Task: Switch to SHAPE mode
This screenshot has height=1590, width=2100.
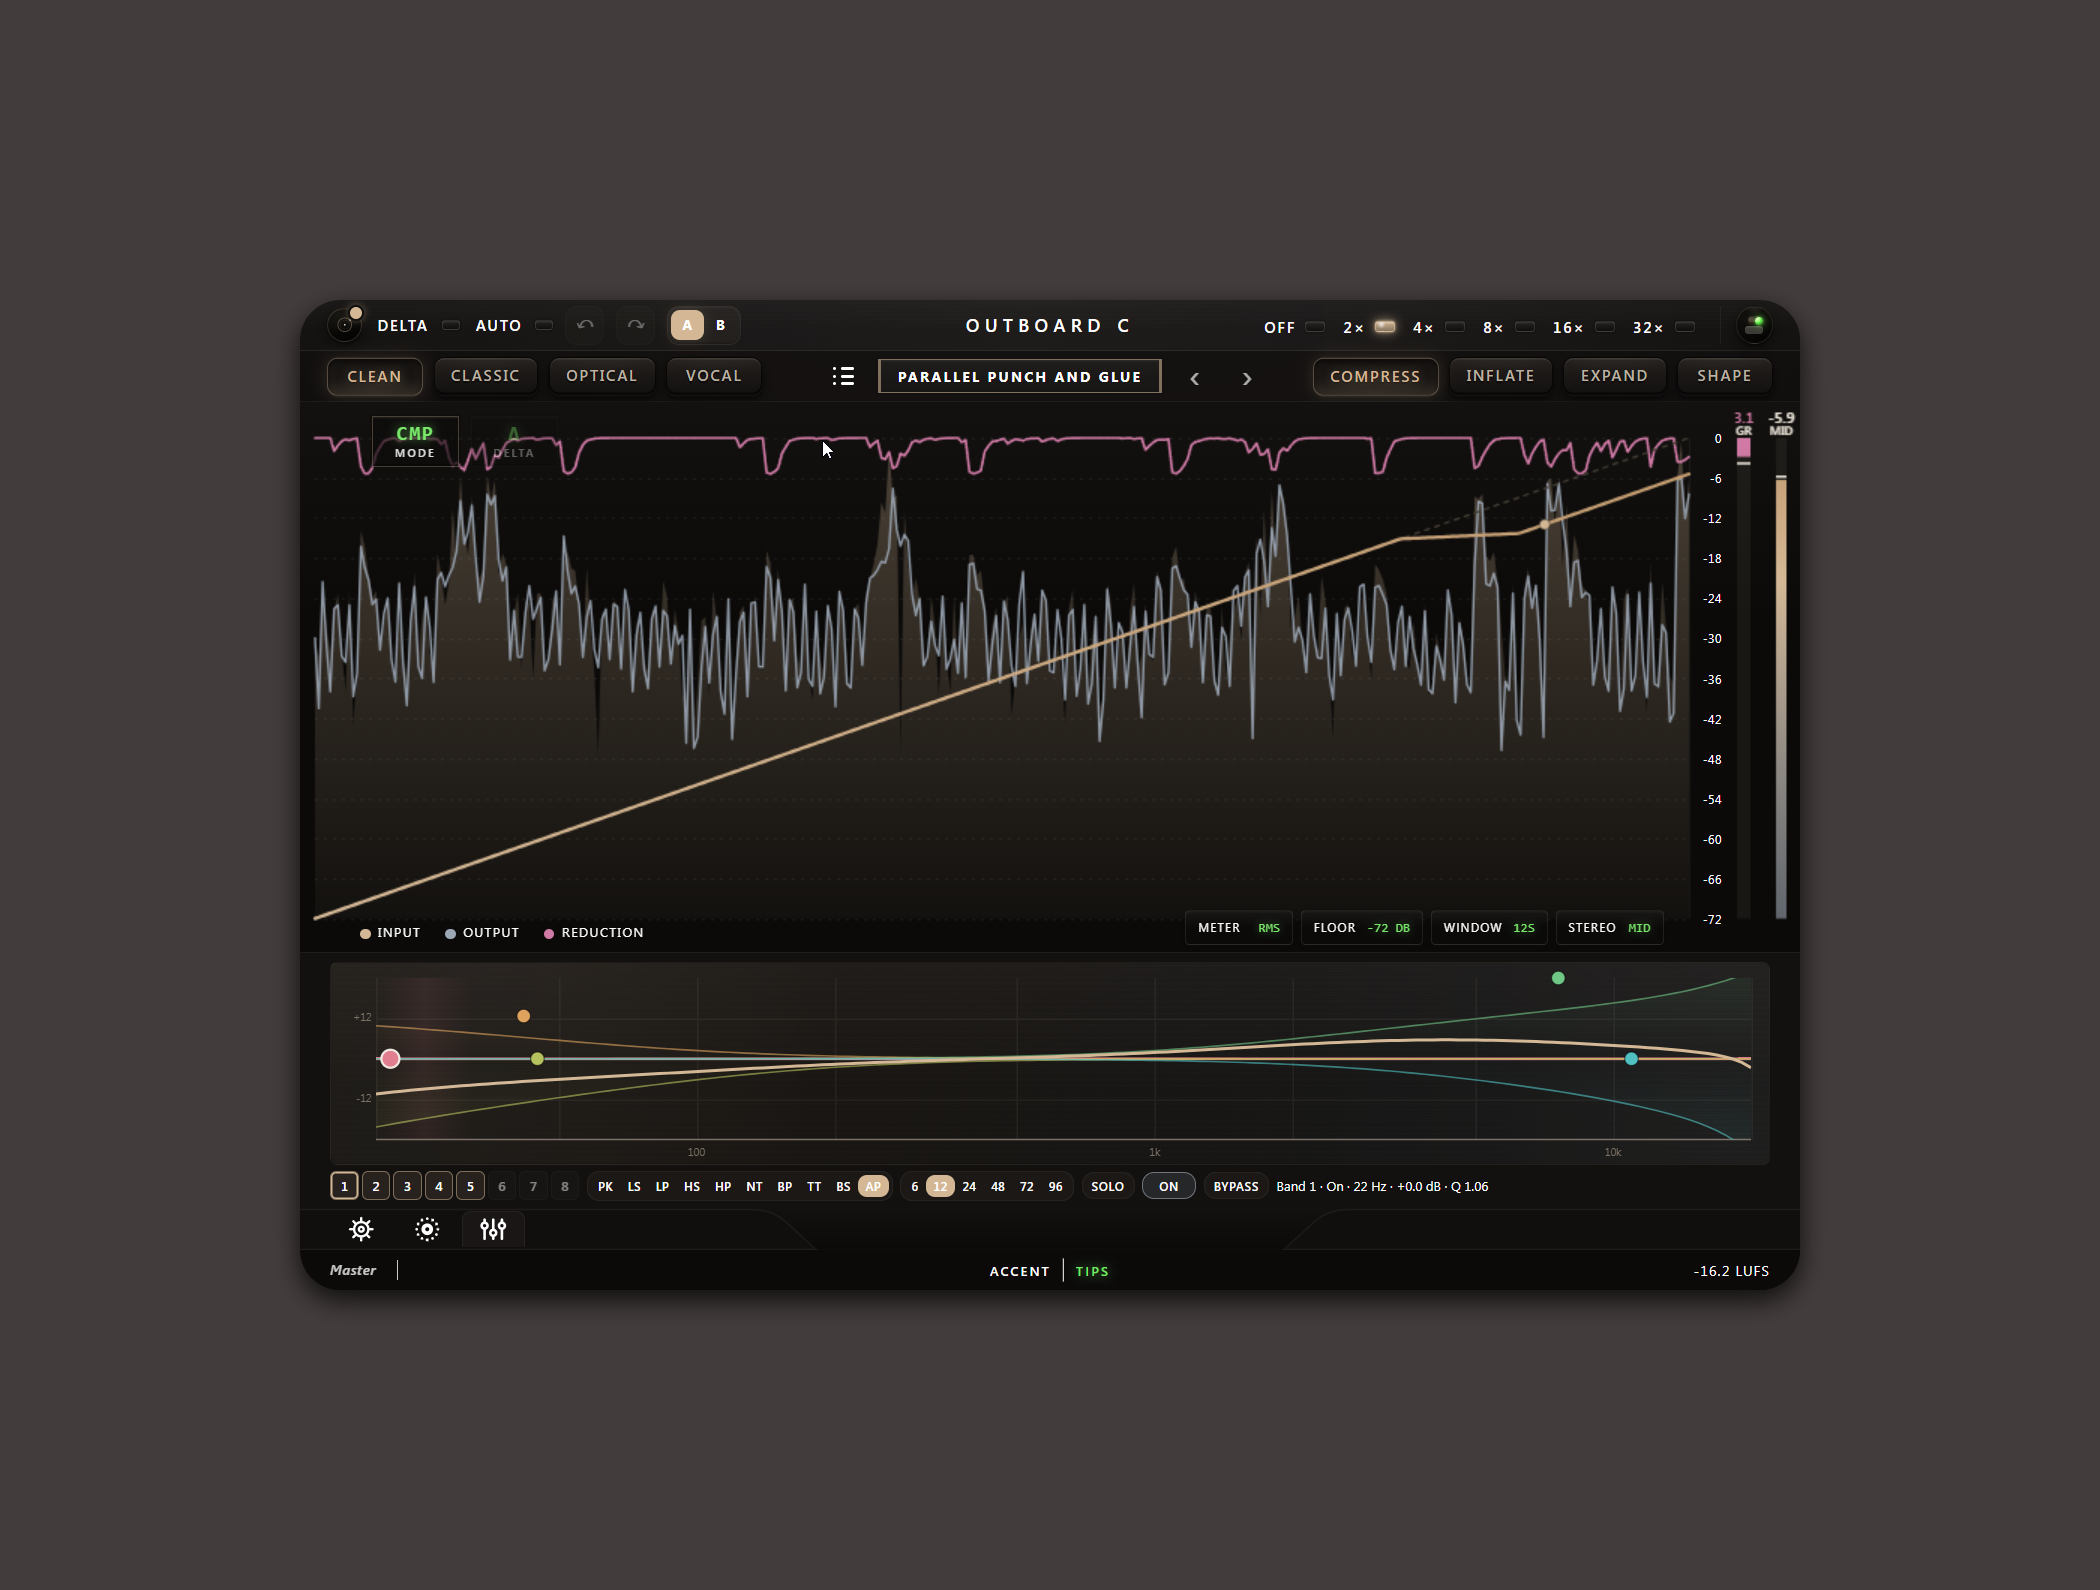Action: pos(1724,375)
